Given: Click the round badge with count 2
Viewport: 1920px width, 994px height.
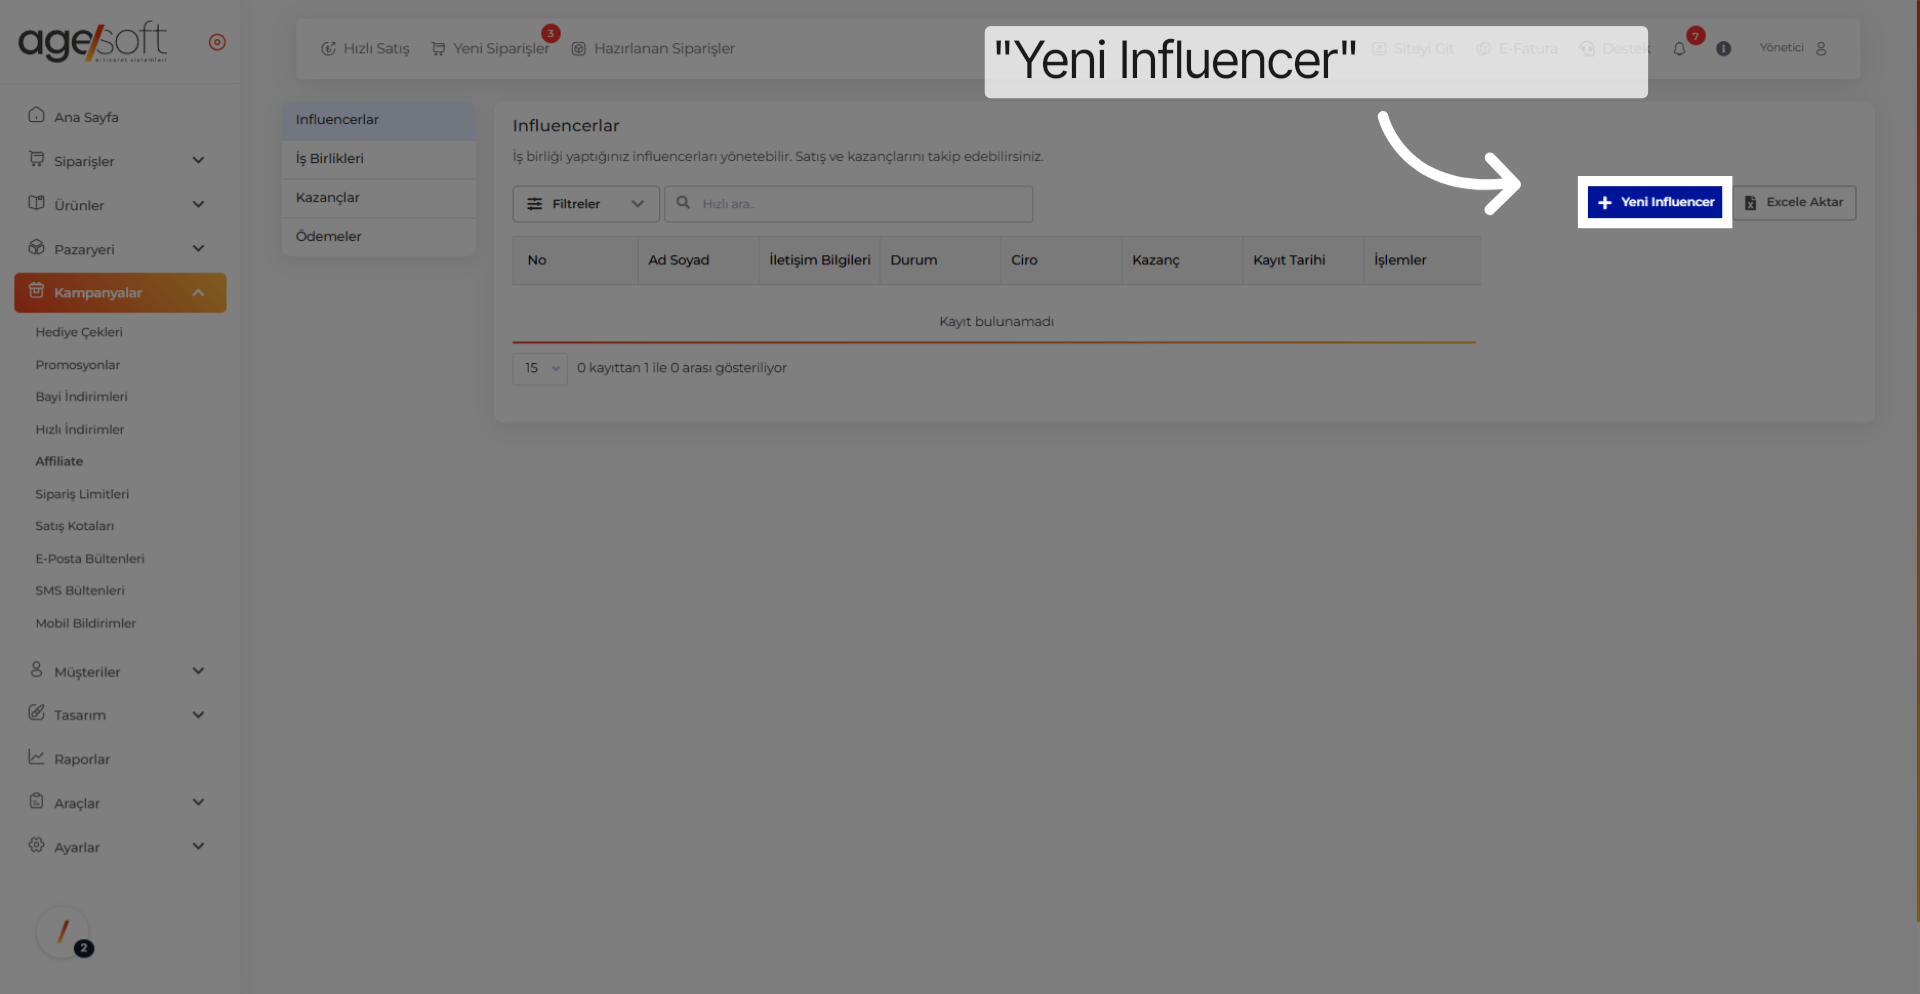Looking at the screenshot, I should click(84, 948).
